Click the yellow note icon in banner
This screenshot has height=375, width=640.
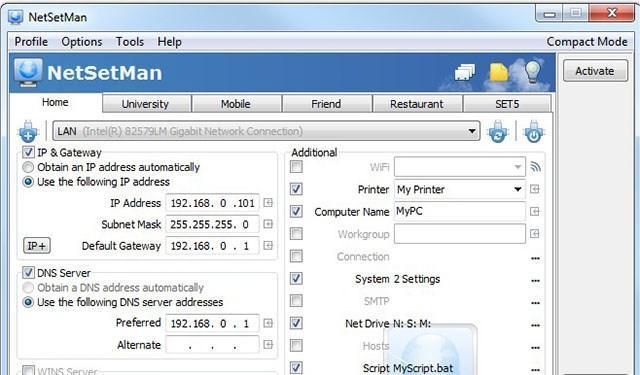click(x=498, y=72)
